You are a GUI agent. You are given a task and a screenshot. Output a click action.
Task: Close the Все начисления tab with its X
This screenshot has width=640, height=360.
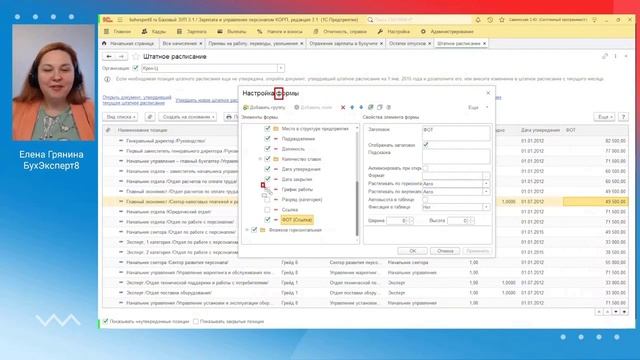200,43
